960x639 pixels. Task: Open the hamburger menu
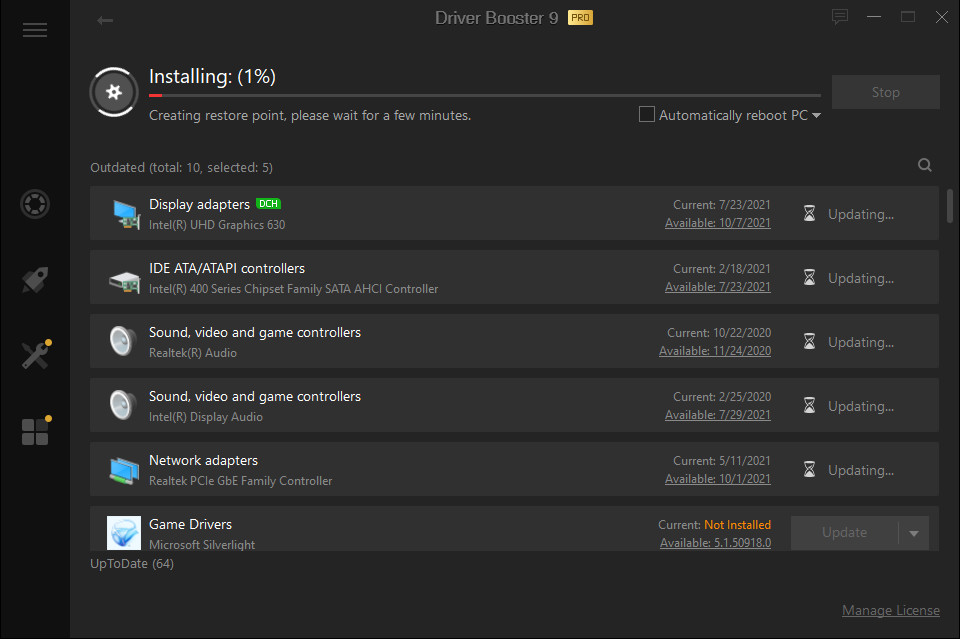point(35,30)
